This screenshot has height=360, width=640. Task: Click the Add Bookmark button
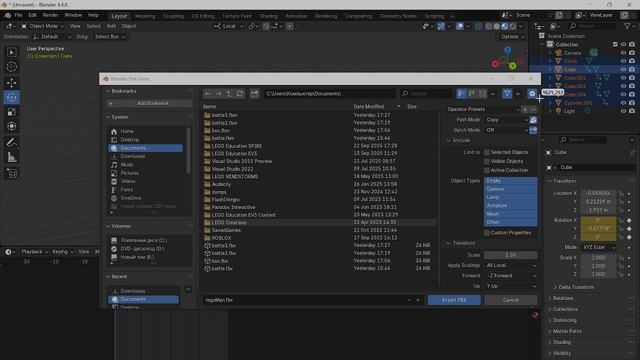pyautogui.click(x=149, y=103)
